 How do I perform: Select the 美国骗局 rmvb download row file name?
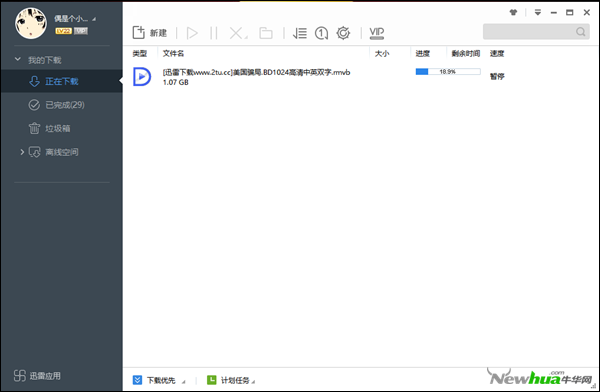(256, 72)
